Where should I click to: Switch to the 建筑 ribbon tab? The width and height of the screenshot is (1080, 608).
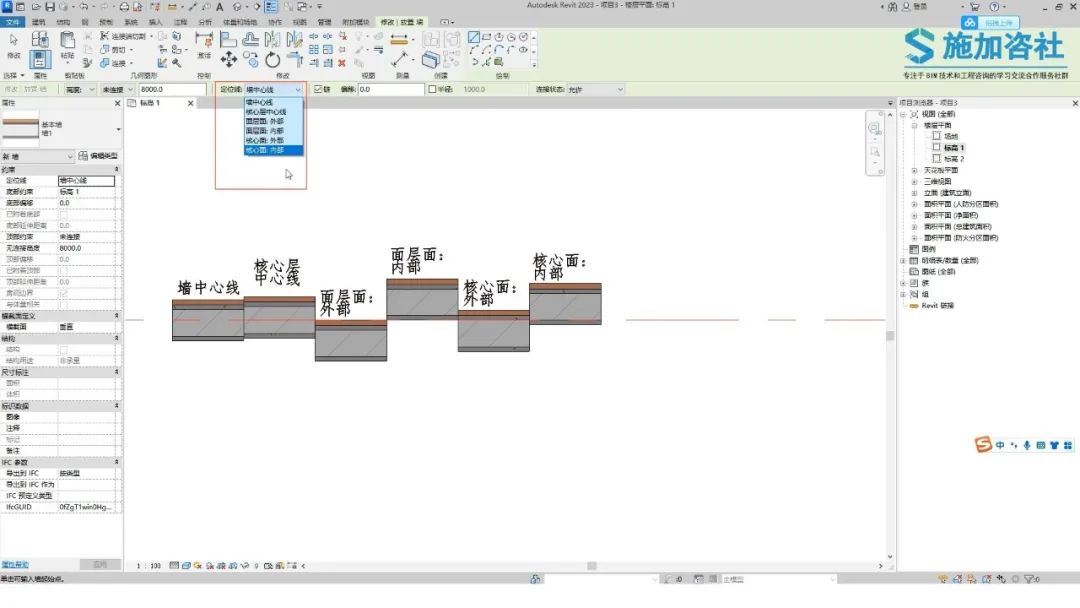pos(39,22)
